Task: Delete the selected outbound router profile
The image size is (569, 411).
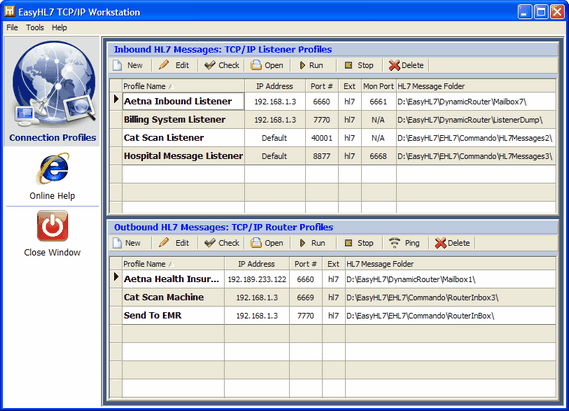Action: (x=452, y=243)
